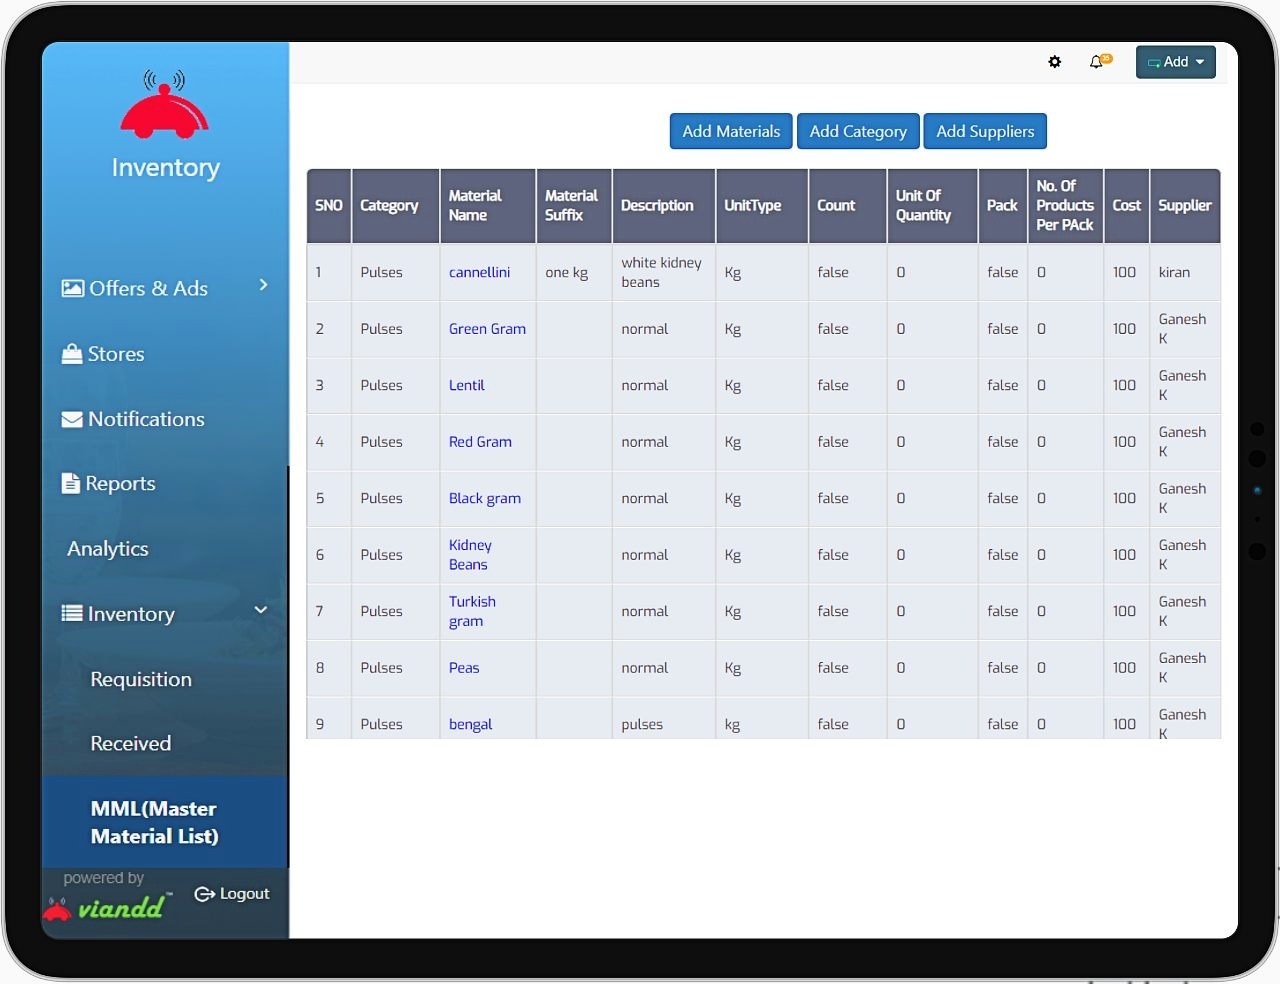The width and height of the screenshot is (1280, 984).
Task: Expand the Offers & Ads chevron
Action: [263, 285]
